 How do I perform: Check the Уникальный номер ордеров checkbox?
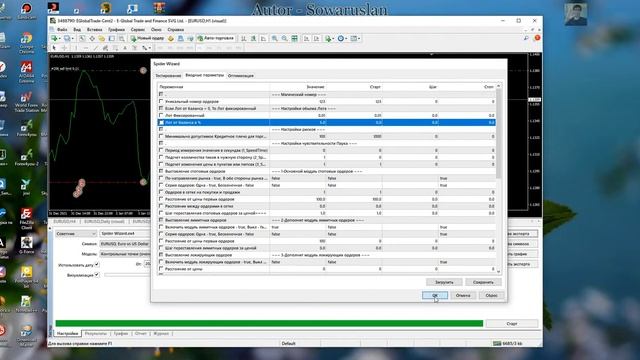tap(161, 101)
